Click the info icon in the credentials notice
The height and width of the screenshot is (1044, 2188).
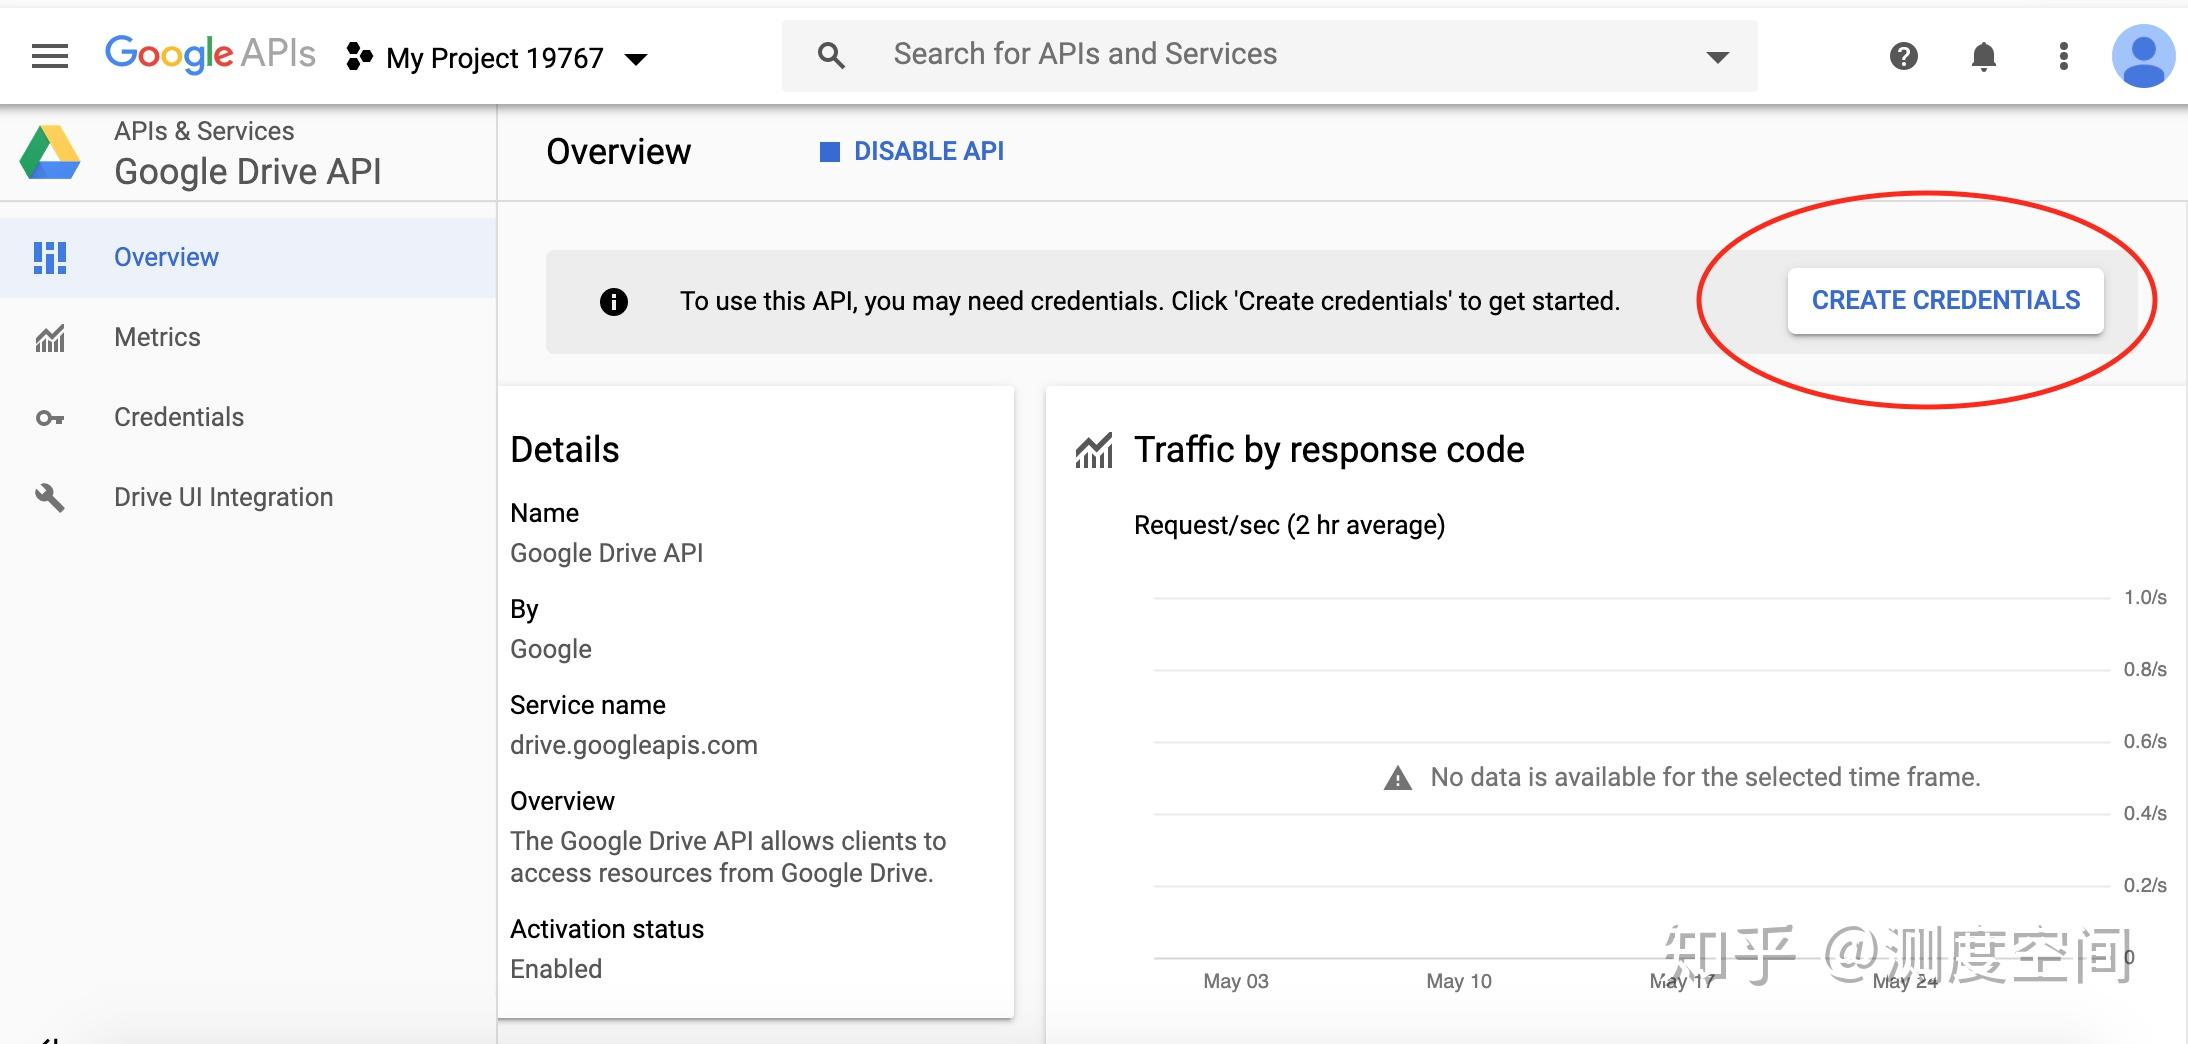pos(612,301)
